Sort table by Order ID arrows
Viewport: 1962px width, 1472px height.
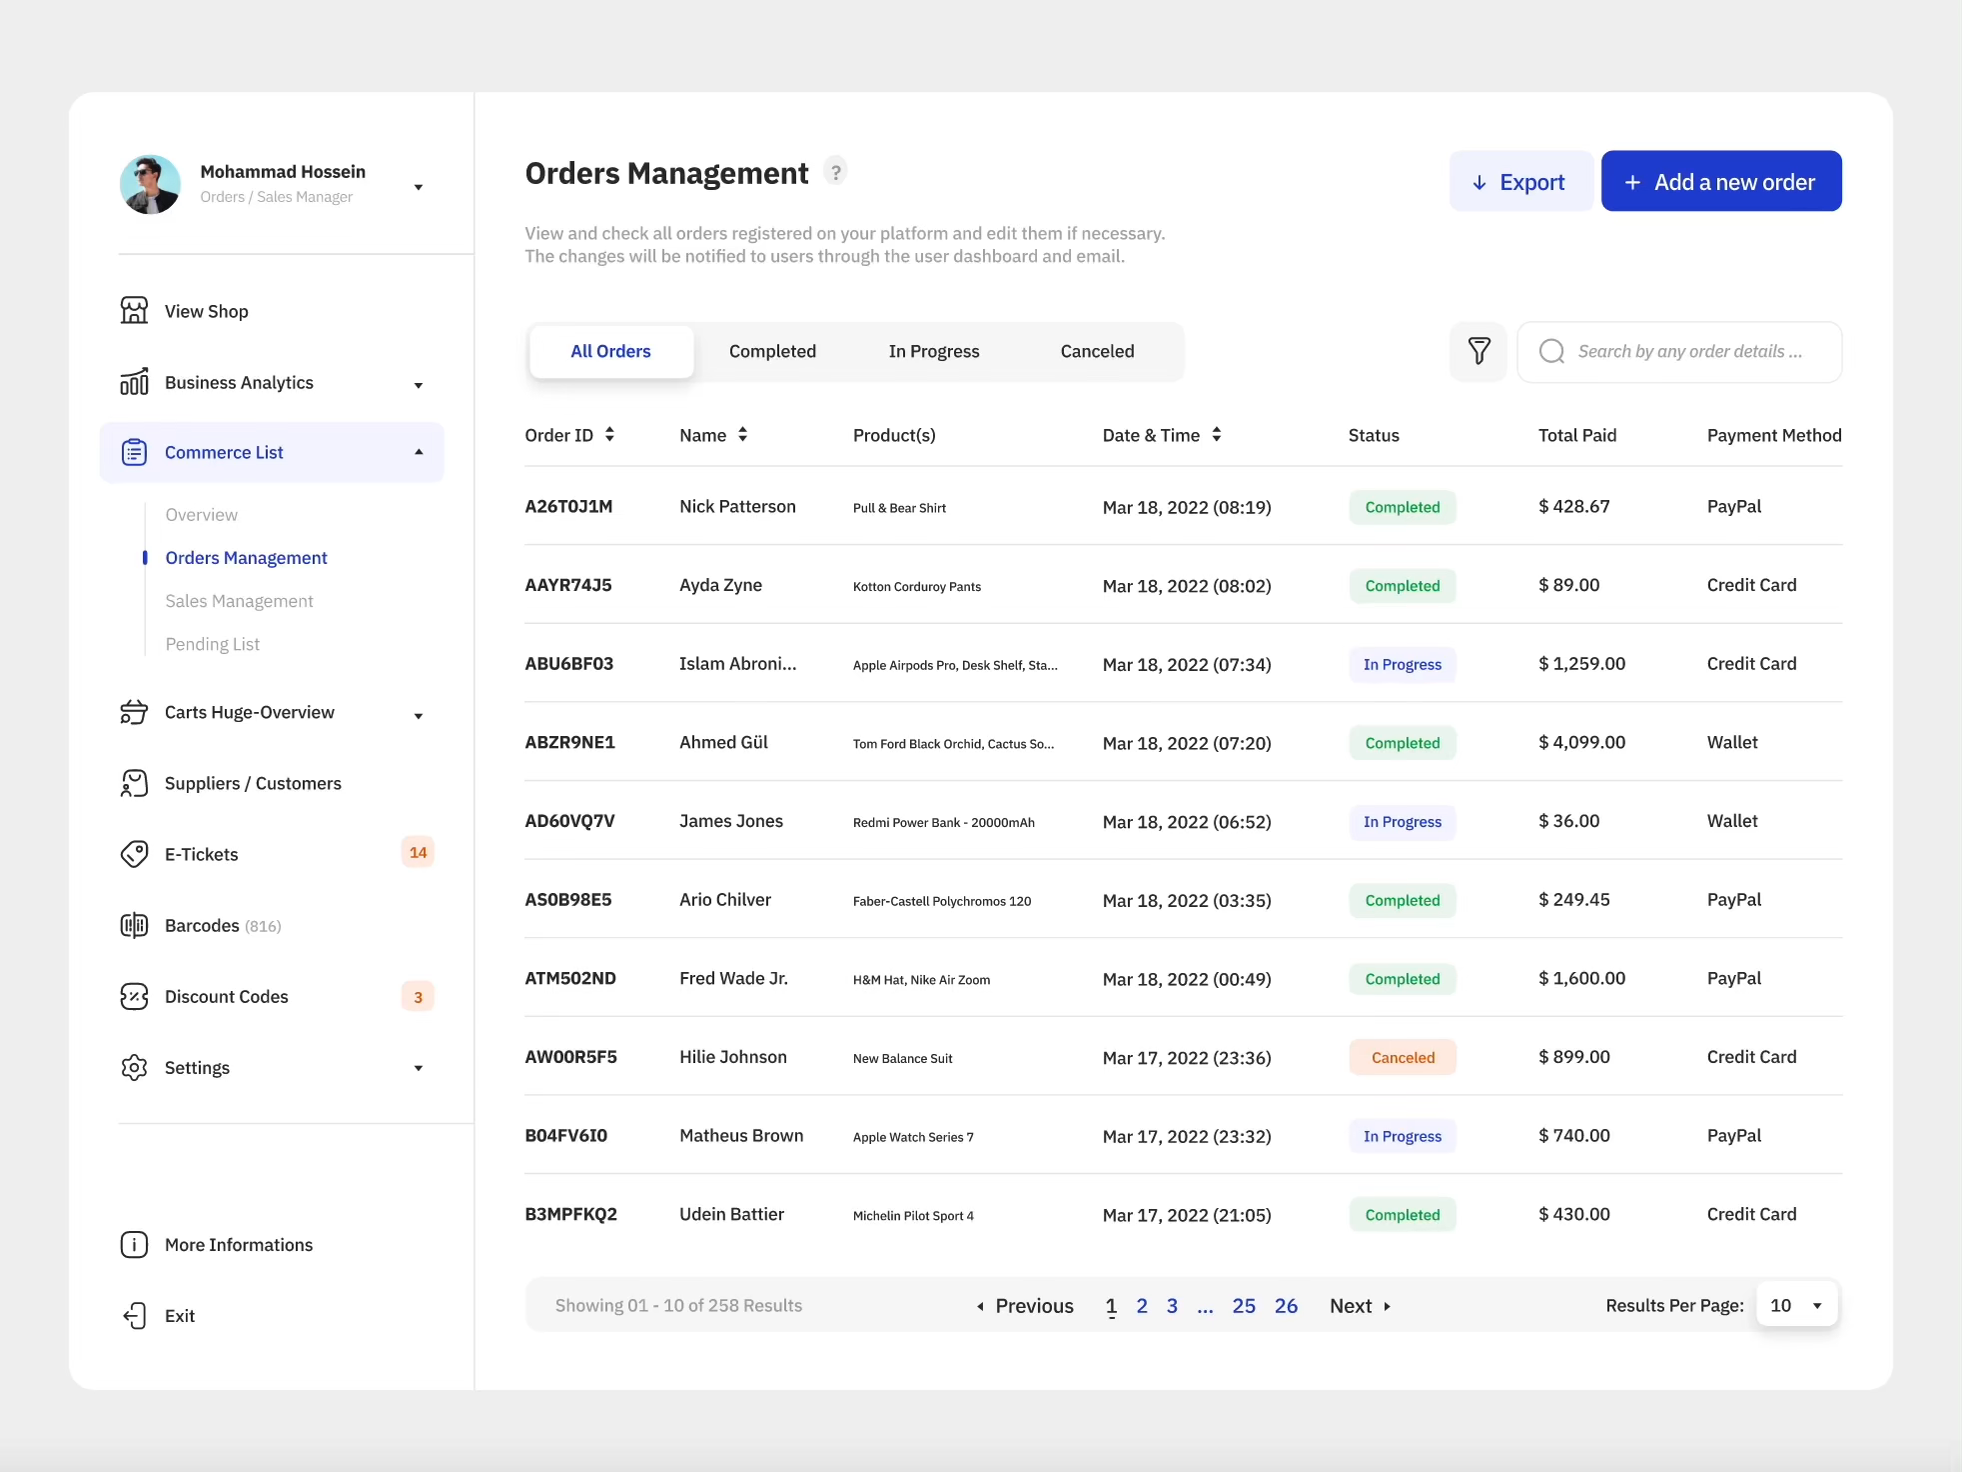click(x=610, y=435)
